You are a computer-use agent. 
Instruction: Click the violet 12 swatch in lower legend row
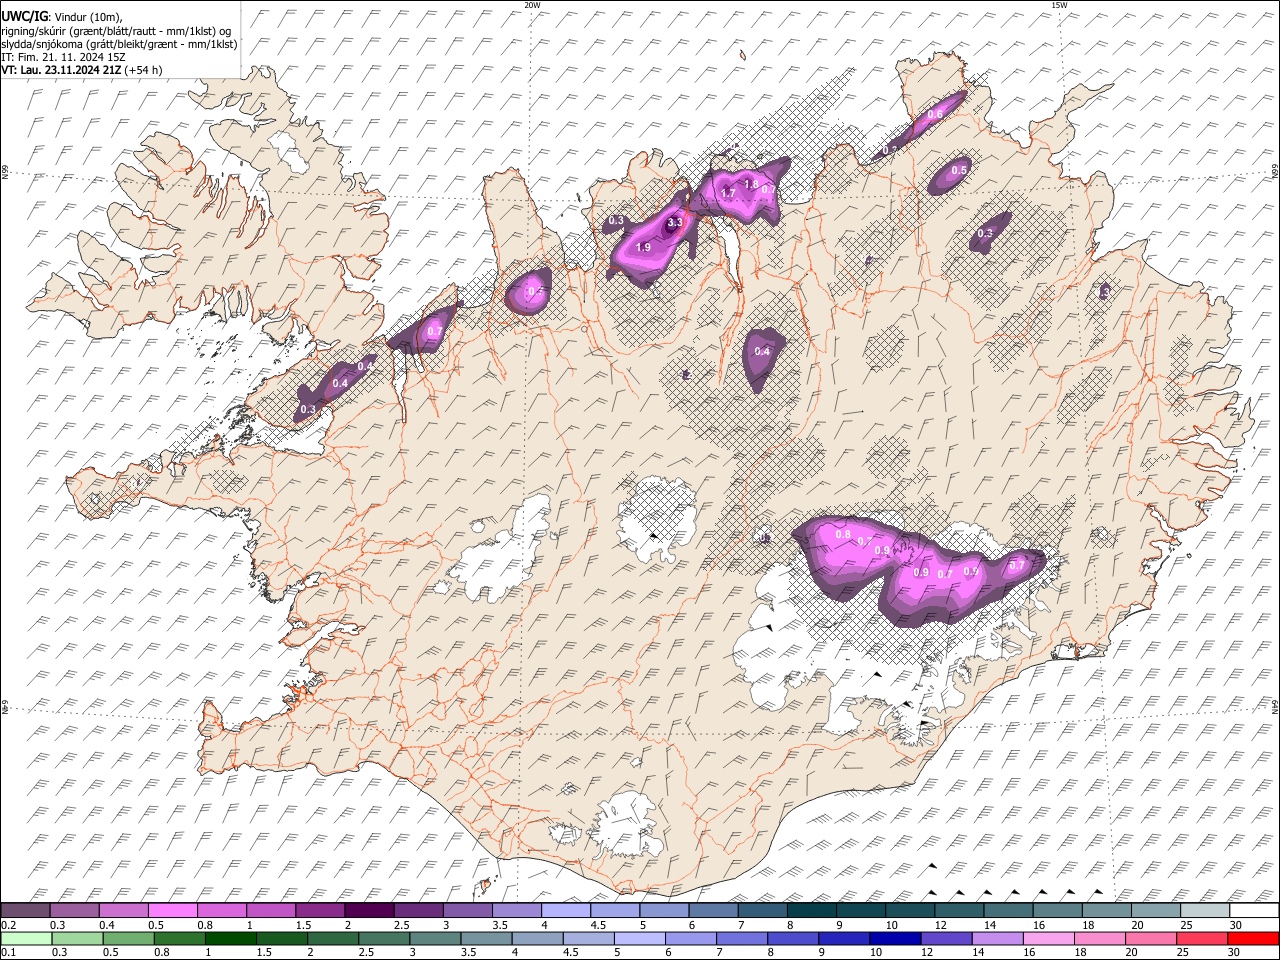click(x=945, y=938)
